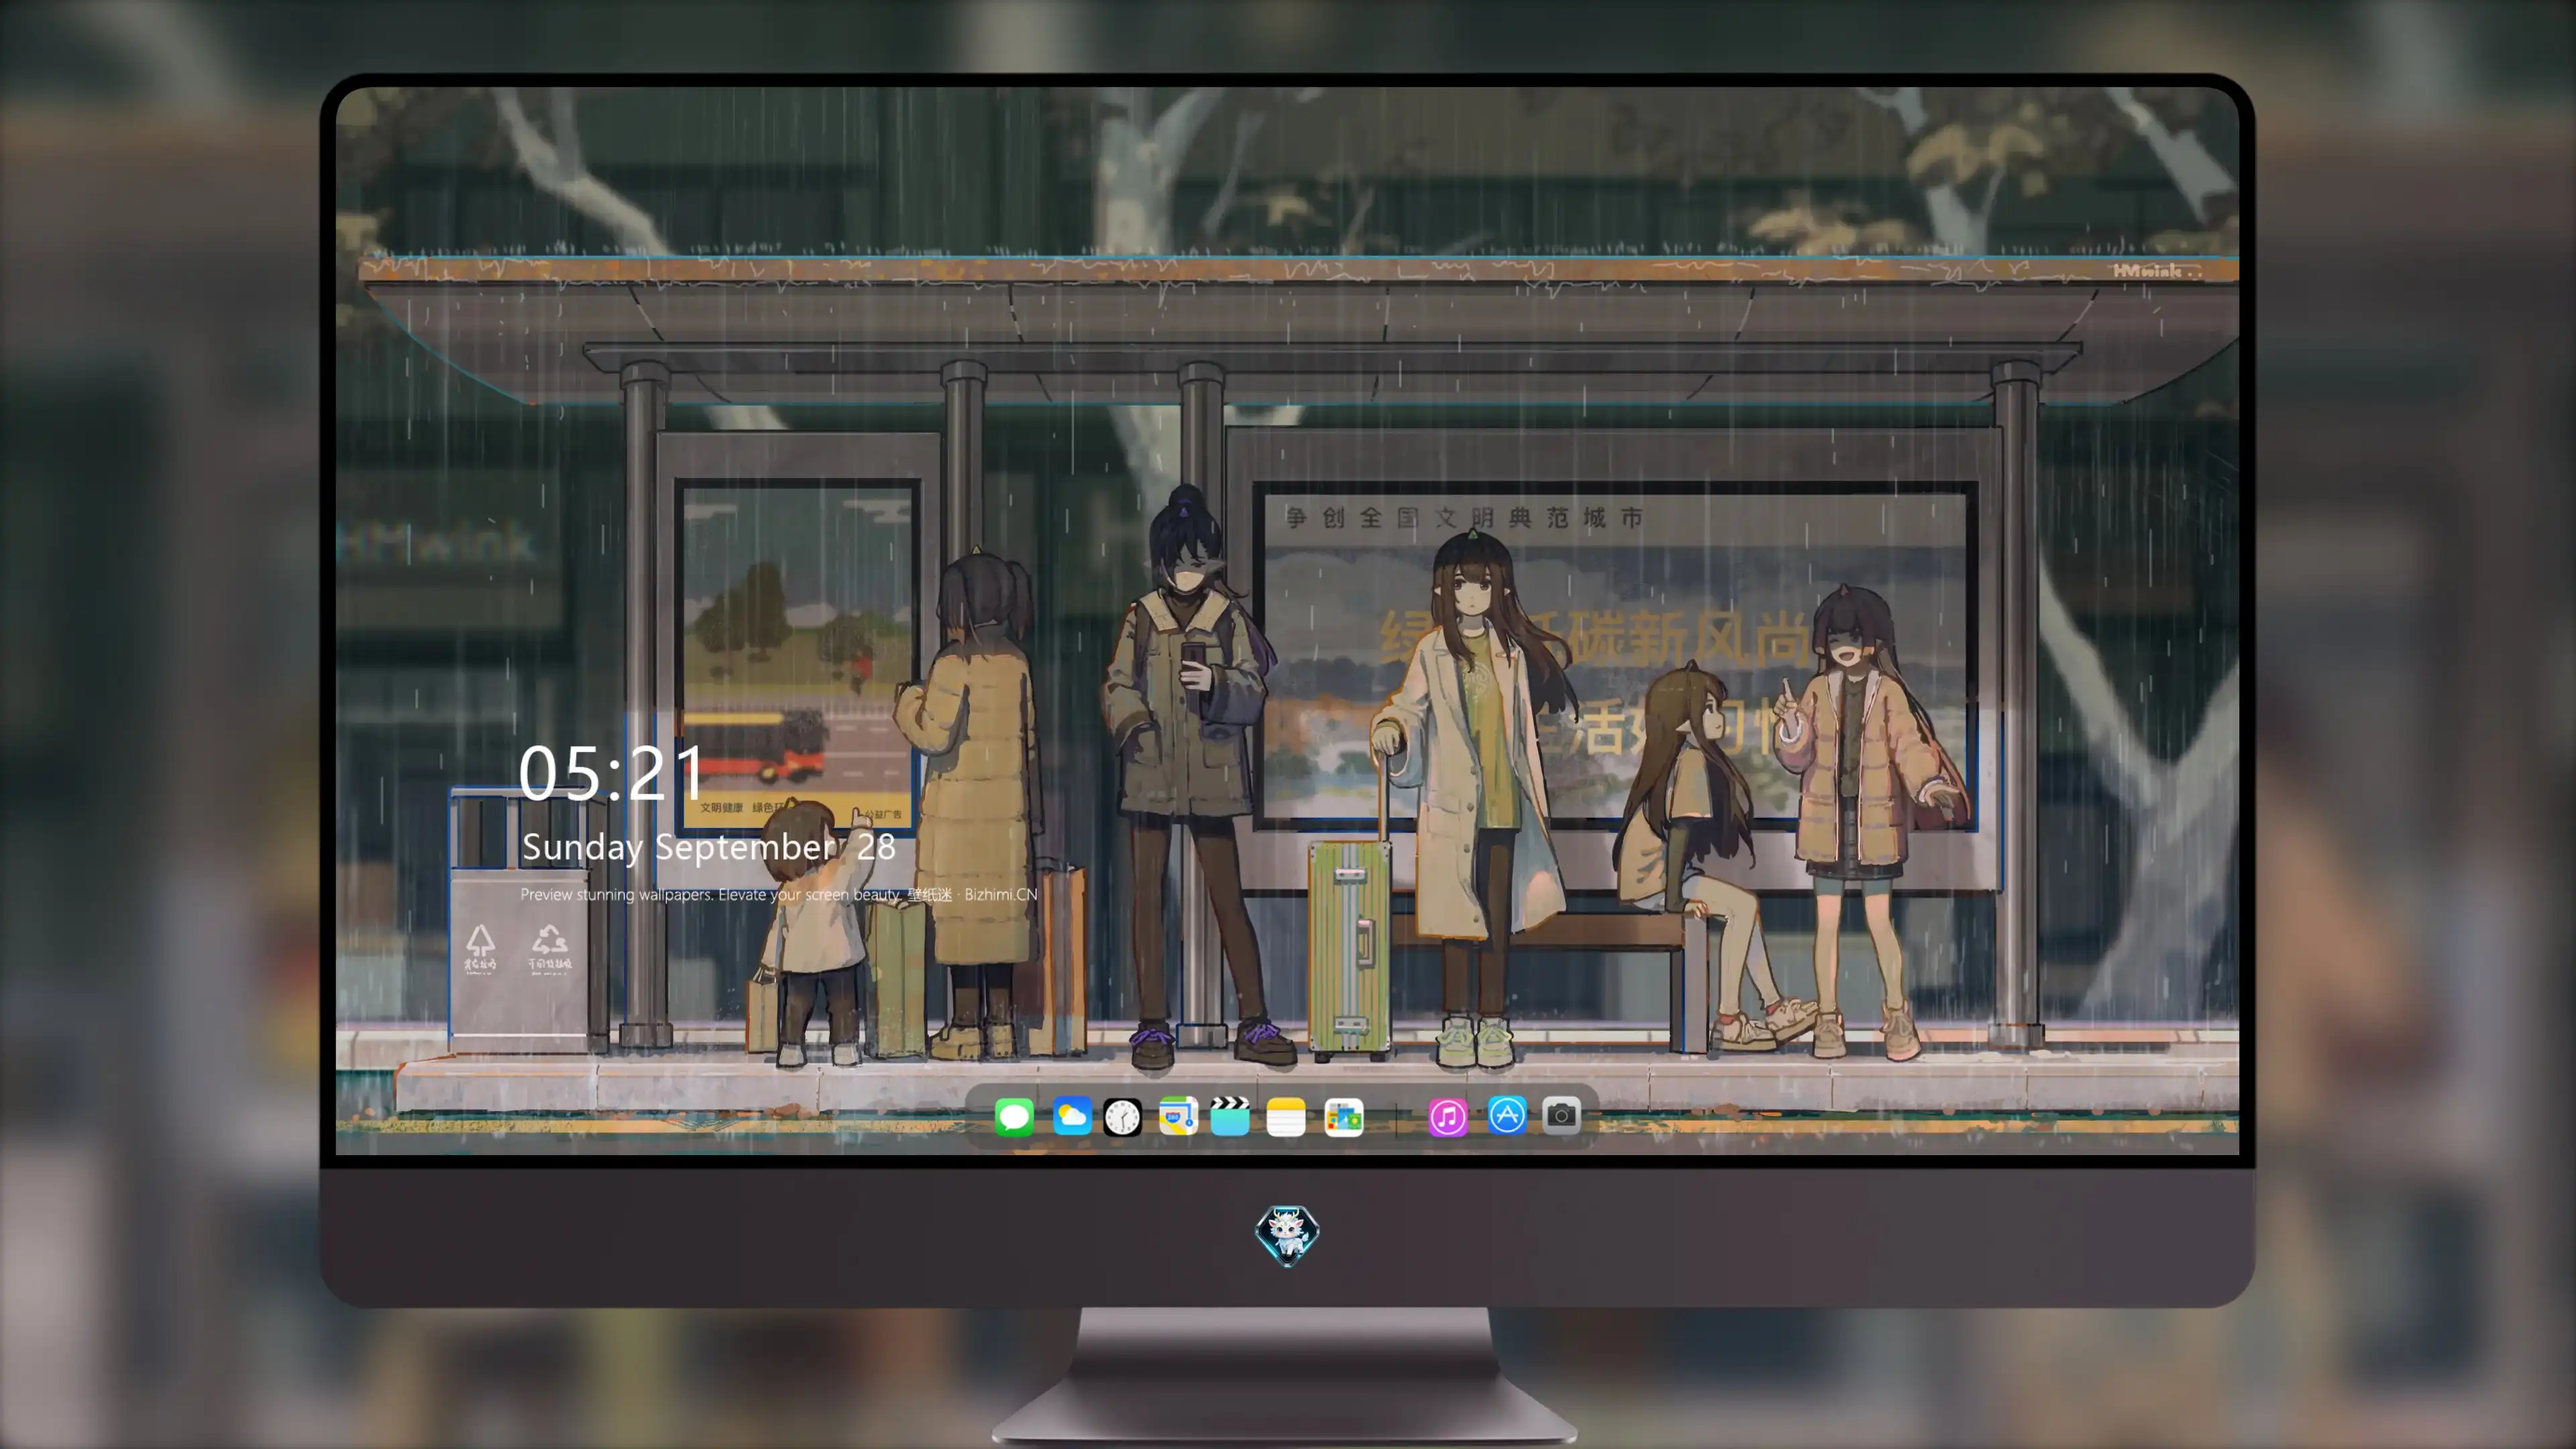Launch the clapperboard Videos app

pyautogui.click(x=1230, y=1116)
